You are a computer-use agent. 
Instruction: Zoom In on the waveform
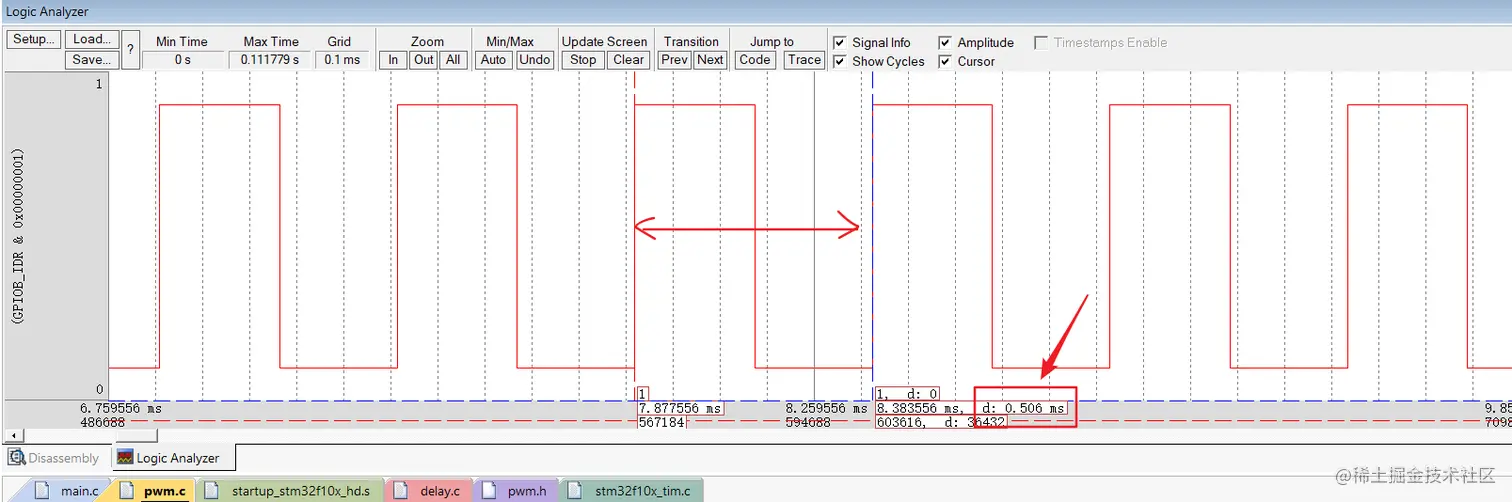(394, 60)
